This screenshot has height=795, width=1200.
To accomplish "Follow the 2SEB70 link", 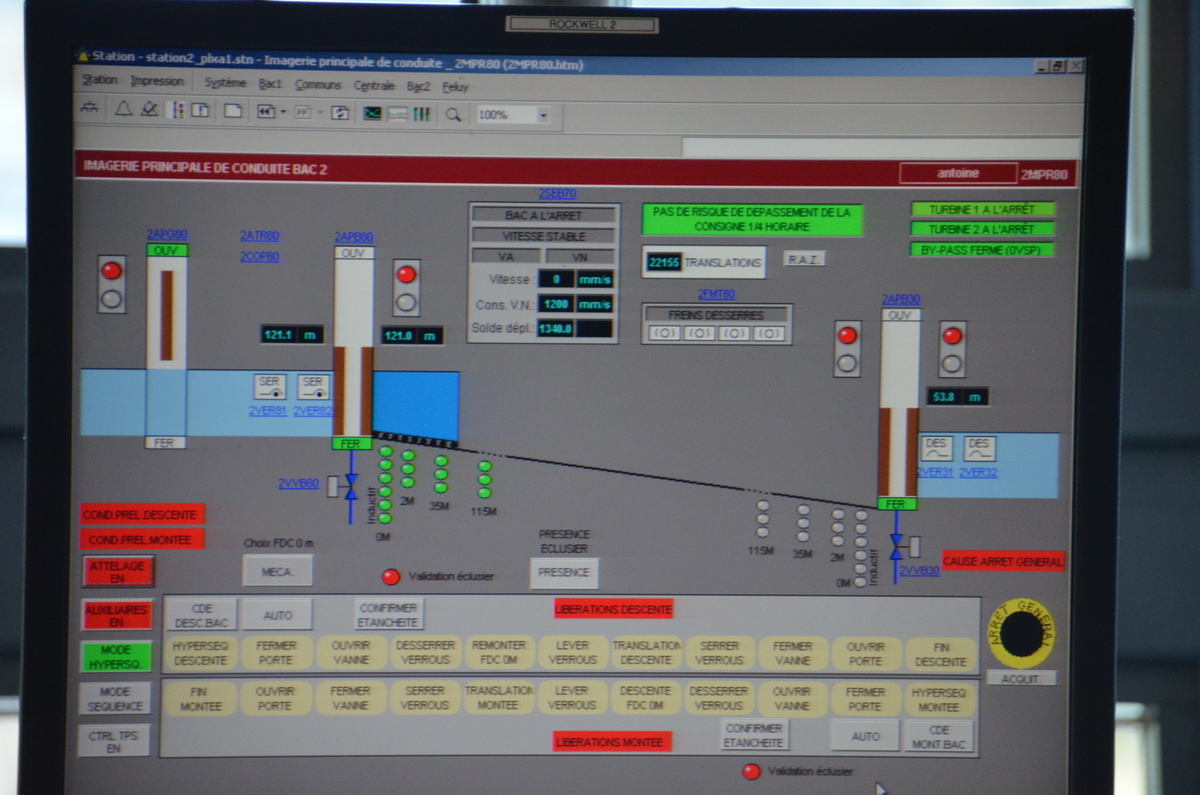I will (558, 194).
